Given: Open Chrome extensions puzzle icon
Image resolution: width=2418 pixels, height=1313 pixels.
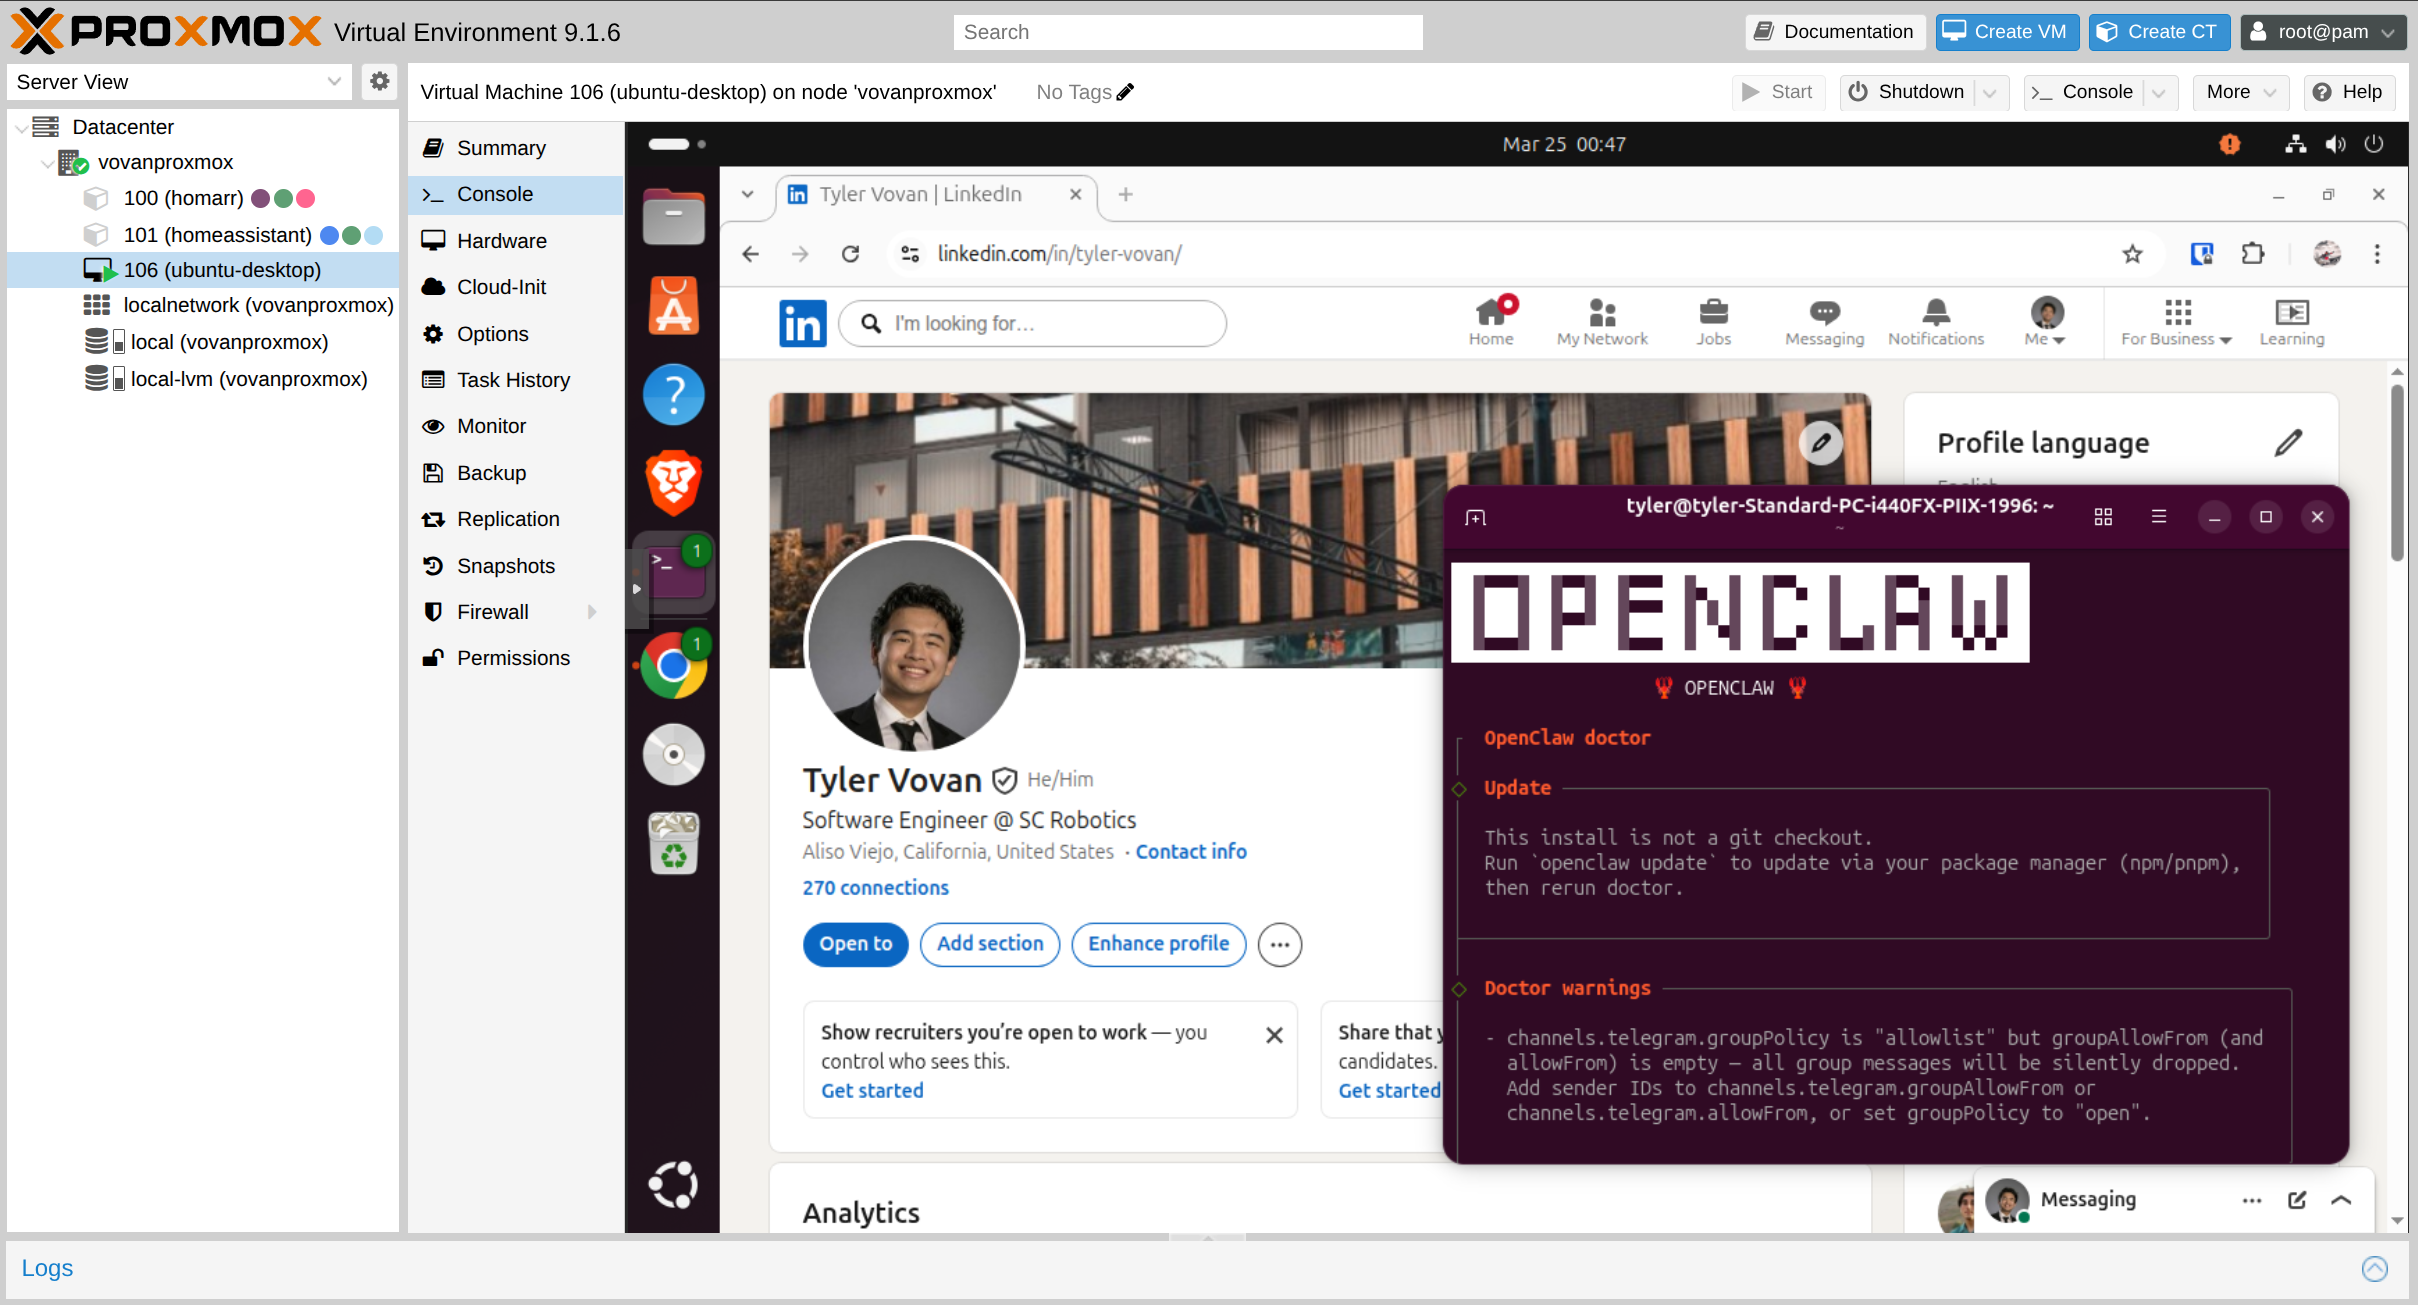Looking at the screenshot, I should (2253, 254).
